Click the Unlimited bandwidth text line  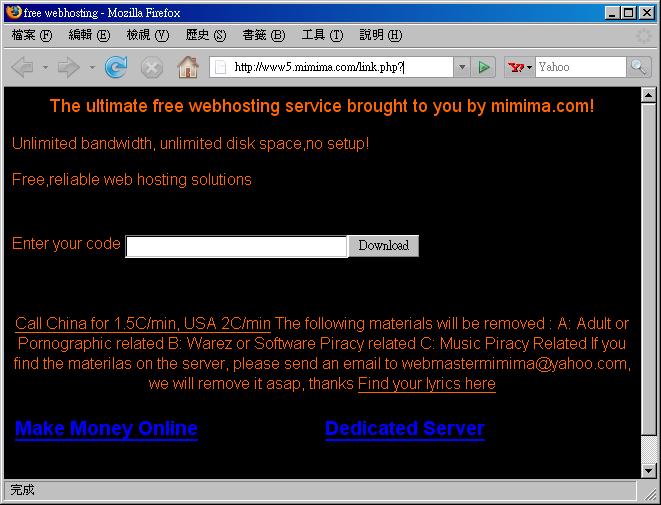point(191,144)
